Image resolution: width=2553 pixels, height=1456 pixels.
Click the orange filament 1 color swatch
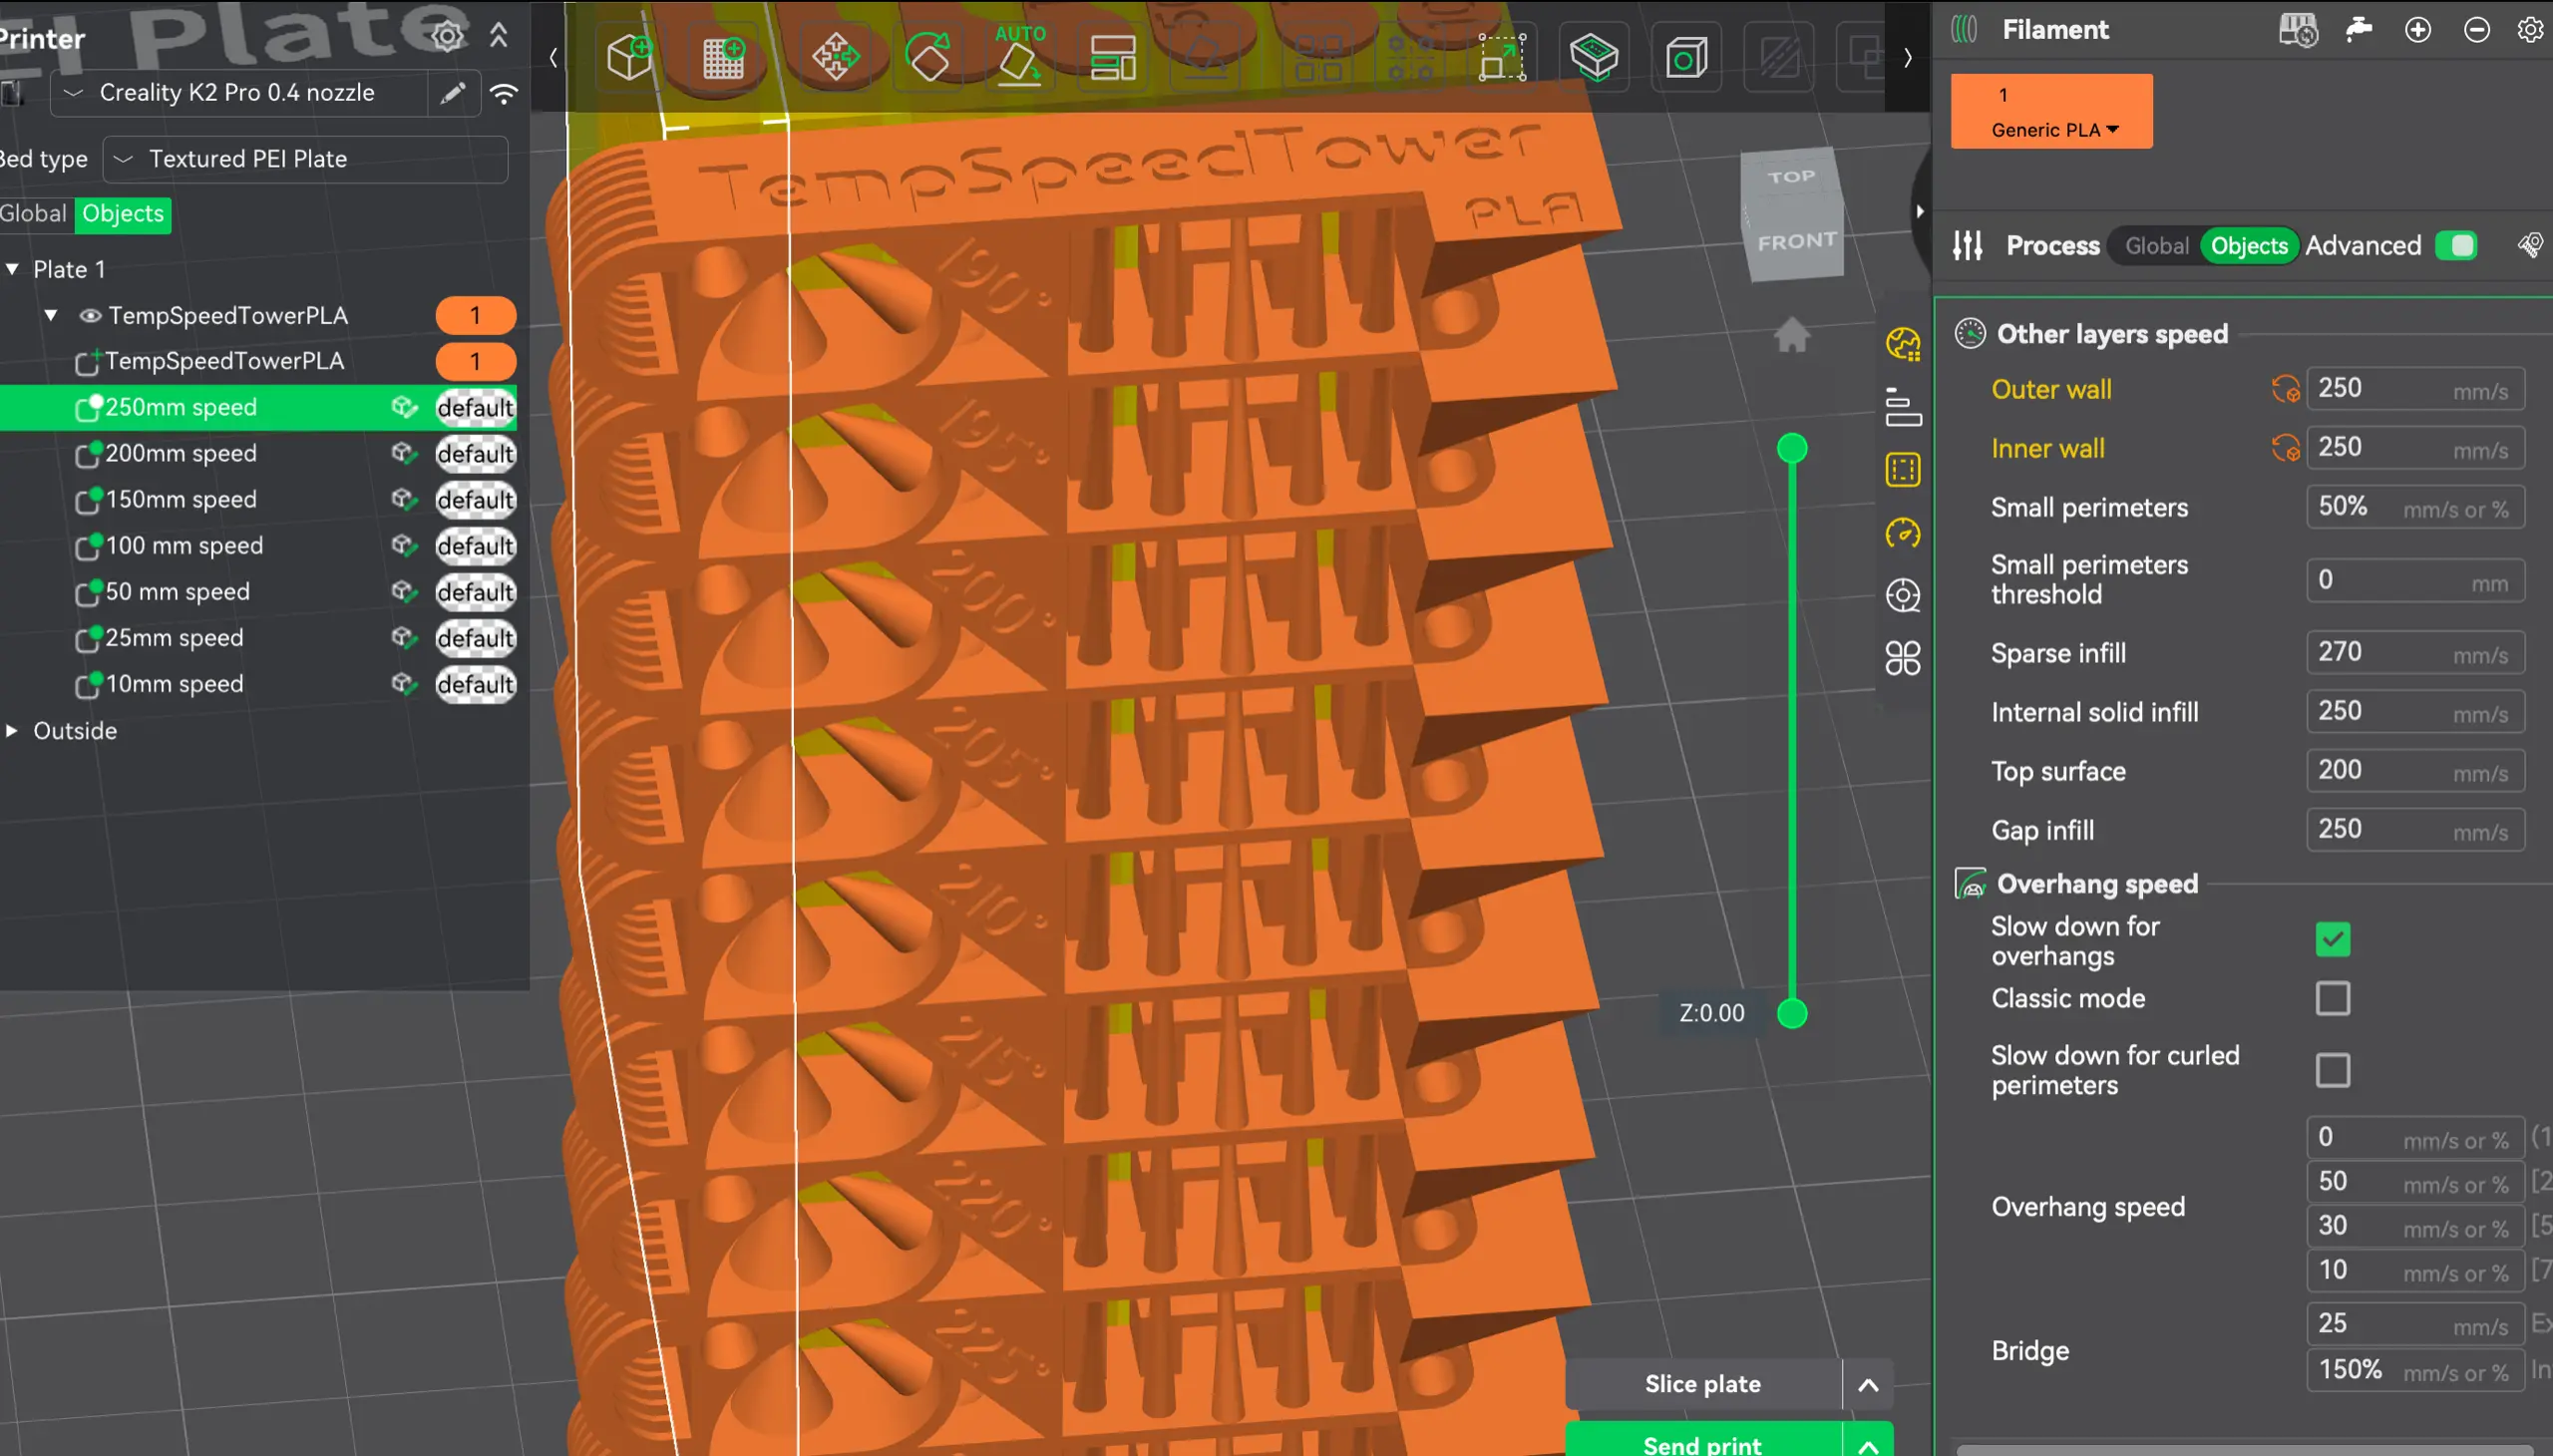click(2051, 111)
